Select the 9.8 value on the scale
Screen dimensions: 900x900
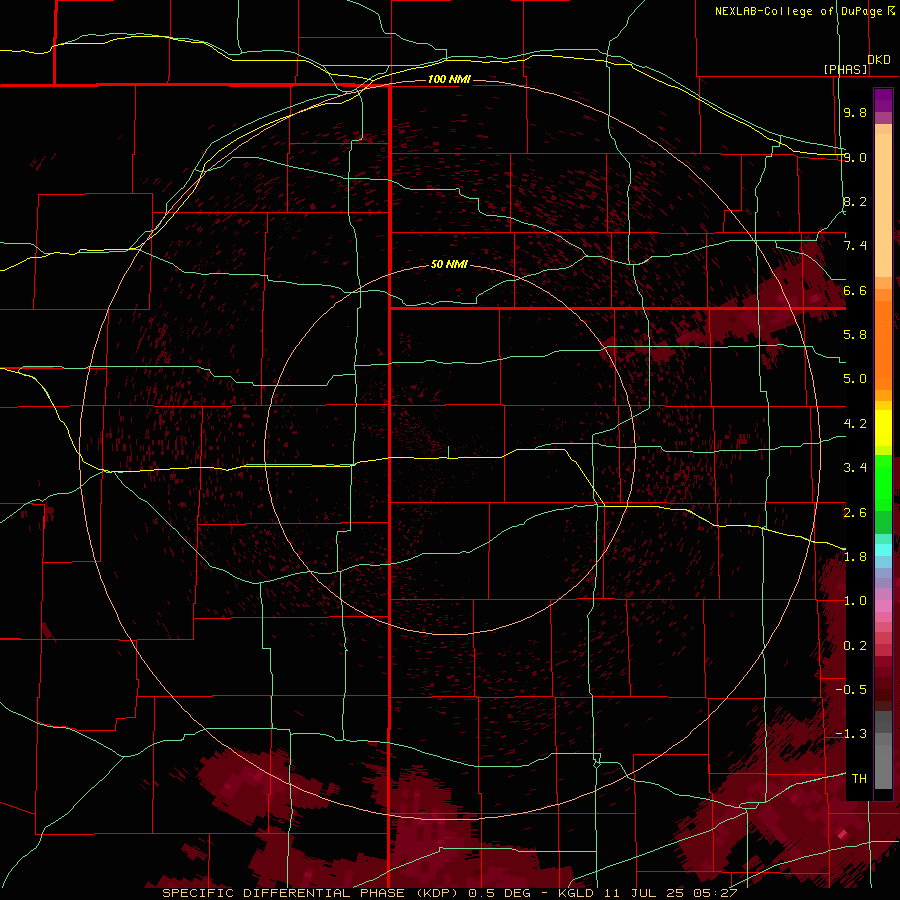[x=855, y=112]
